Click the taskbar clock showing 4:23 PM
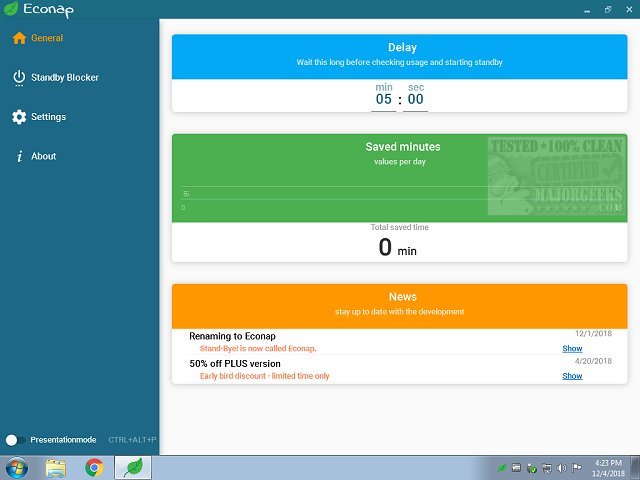This screenshot has width=640, height=480. pos(608,468)
